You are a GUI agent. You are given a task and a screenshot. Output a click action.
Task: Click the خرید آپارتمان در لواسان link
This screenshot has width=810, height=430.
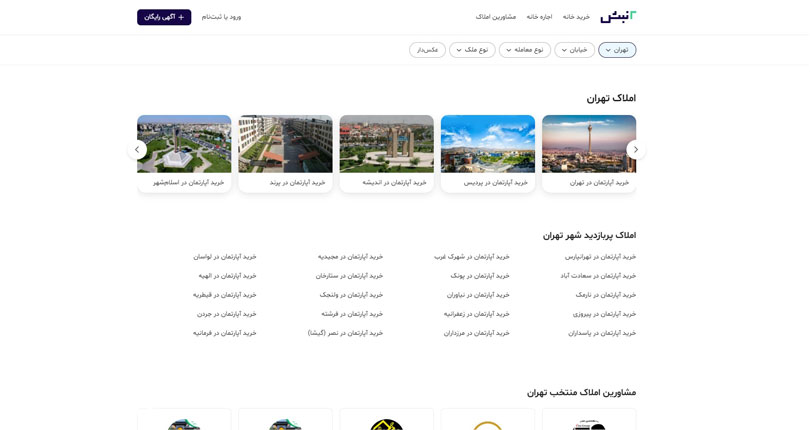click(x=225, y=256)
